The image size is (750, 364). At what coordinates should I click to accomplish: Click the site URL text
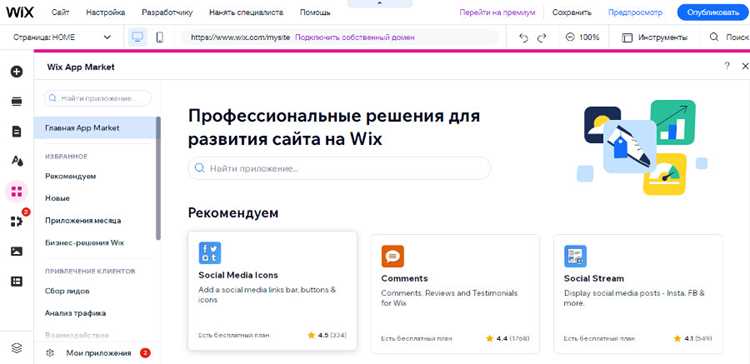tap(240, 37)
